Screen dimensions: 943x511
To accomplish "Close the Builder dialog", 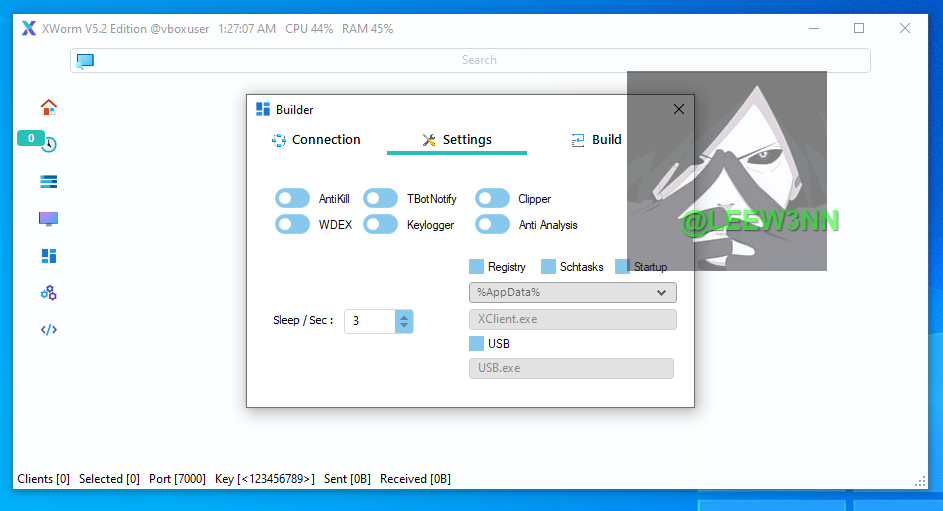I will pos(679,110).
